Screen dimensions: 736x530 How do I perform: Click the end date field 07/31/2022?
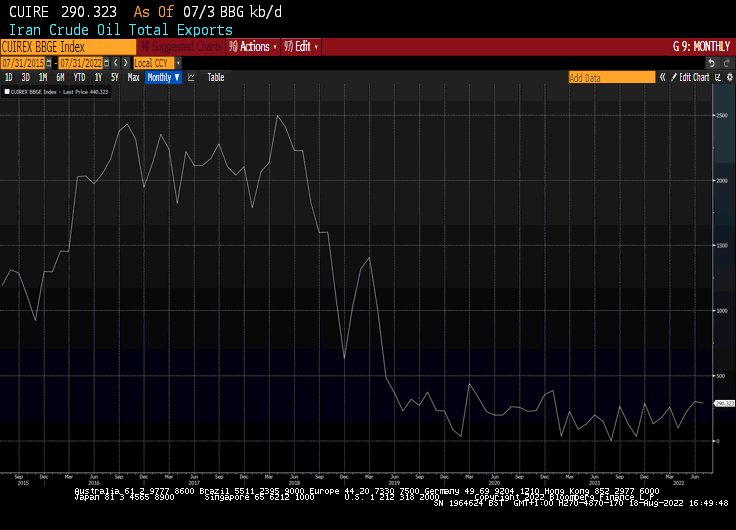(x=81, y=63)
